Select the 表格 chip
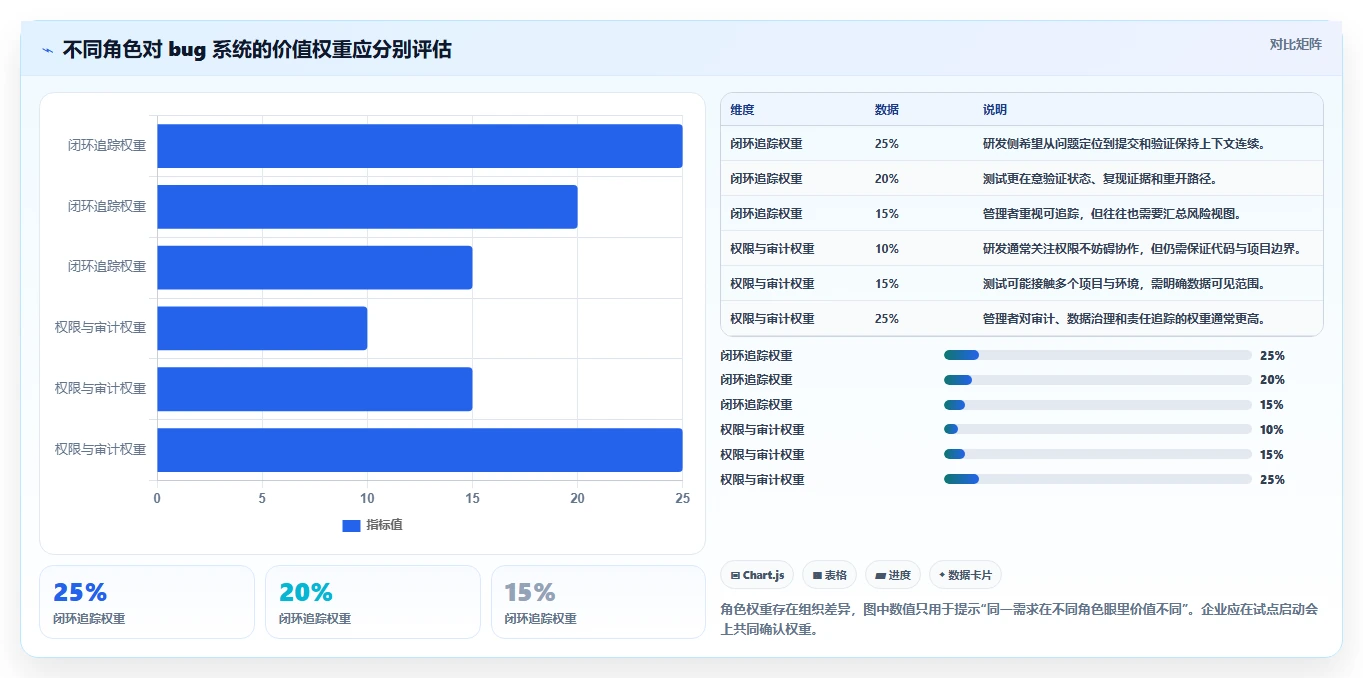This screenshot has height=678, width=1363. pyautogui.click(x=830, y=575)
